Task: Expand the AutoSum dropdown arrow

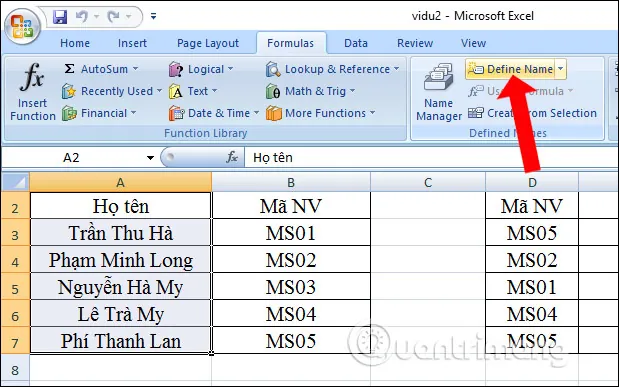Action: coord(135,69)
